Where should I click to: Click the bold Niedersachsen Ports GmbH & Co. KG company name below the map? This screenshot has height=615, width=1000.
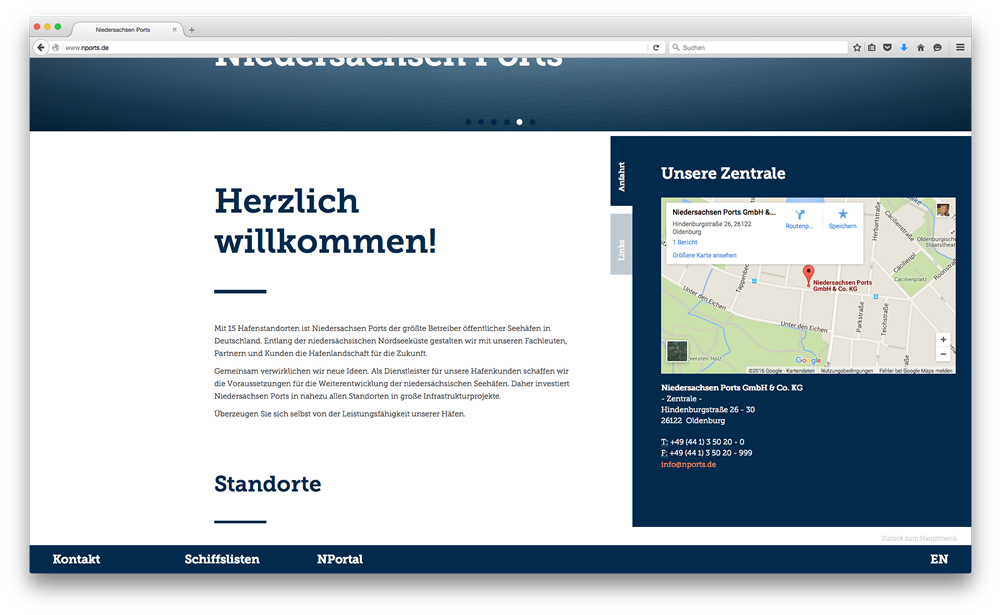coord(732,387)
